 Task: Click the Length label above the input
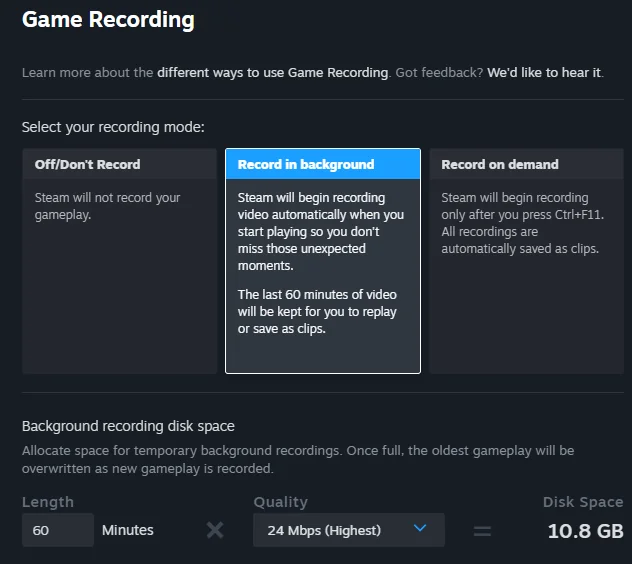pos(48,502)
